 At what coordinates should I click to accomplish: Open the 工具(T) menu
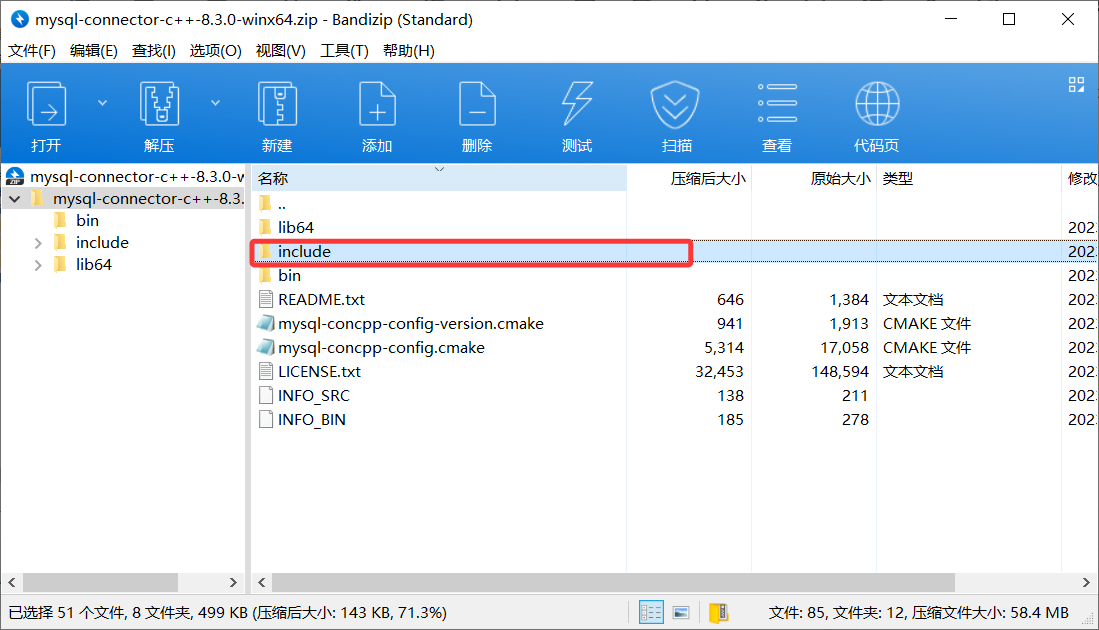[x=344, y=50]
